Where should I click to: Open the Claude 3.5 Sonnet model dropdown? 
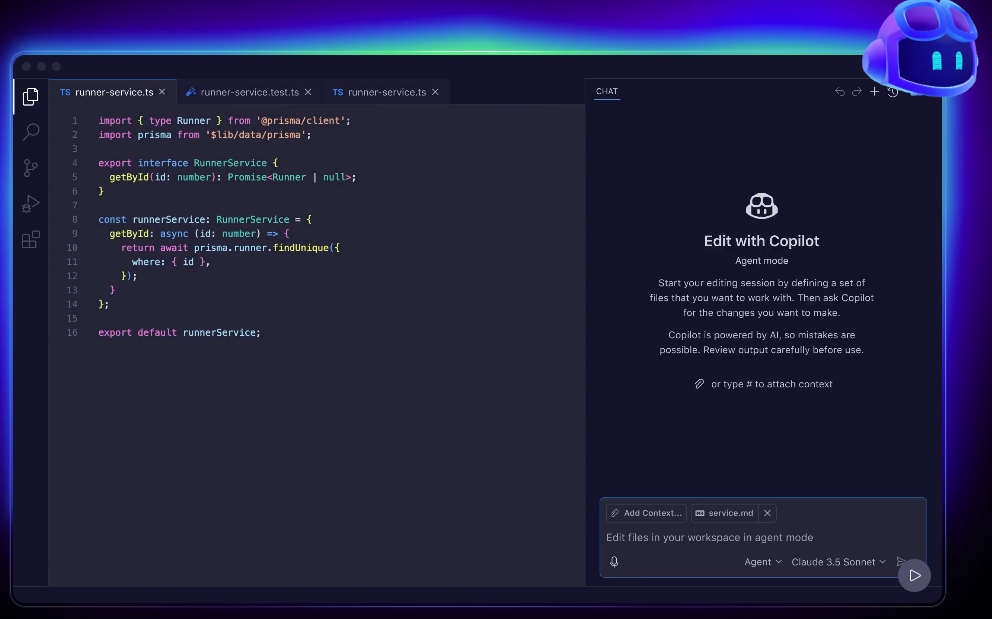pos(838,561)
